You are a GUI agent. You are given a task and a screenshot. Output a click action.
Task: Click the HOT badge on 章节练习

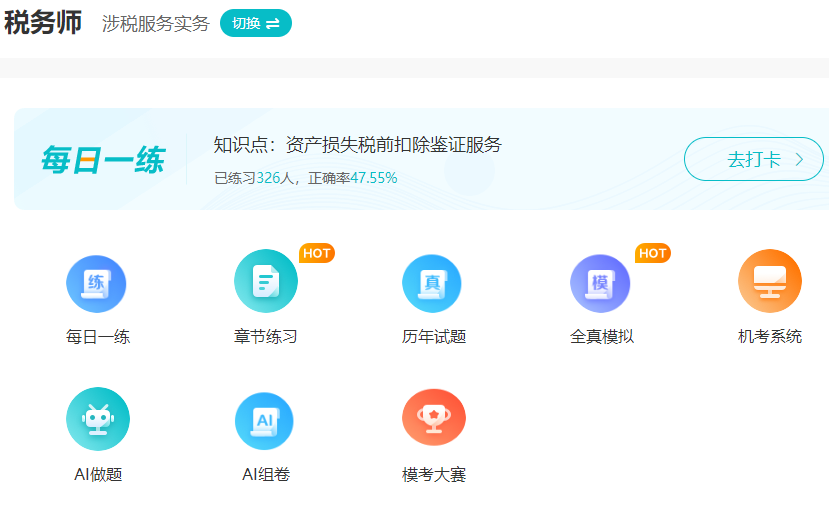[317, 253]
